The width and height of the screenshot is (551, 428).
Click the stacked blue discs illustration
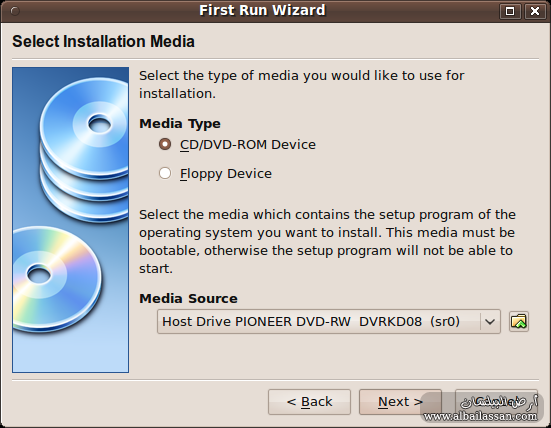point(84,149)
